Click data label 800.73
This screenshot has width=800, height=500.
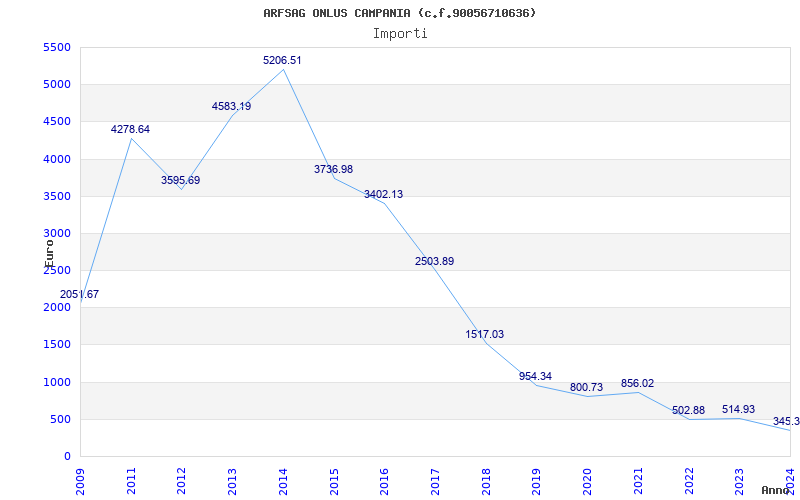586,388
